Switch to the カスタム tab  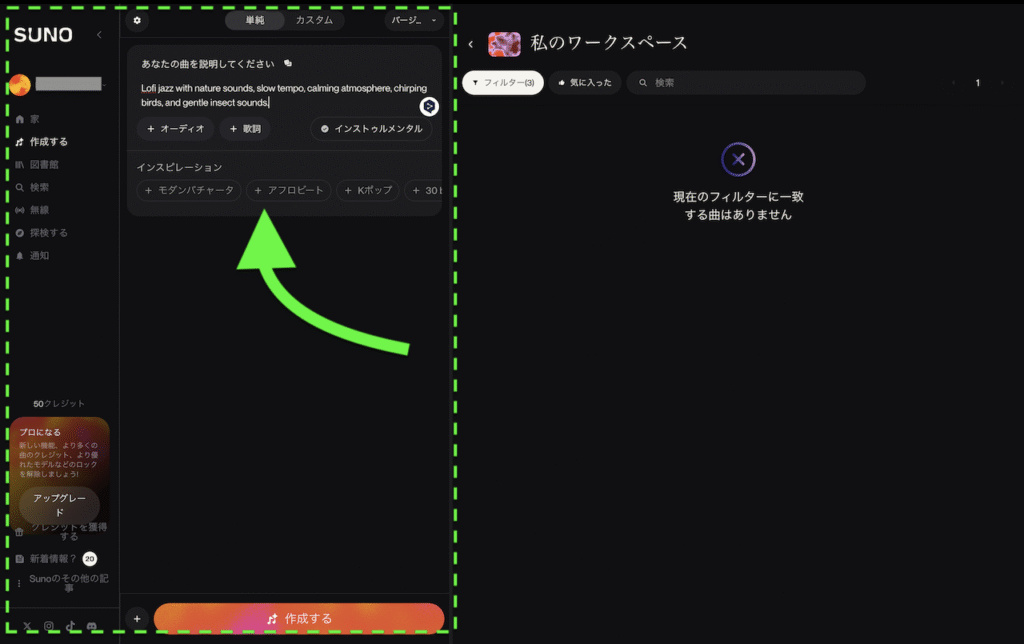coord(314,20)
